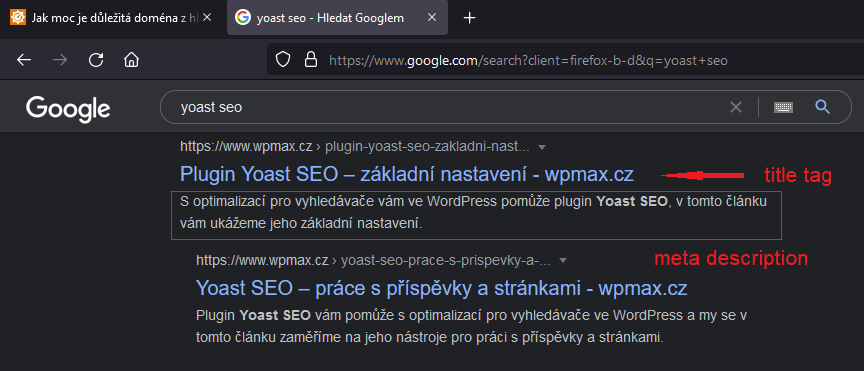Click the Forward navigation arrow
Screen dimensions: 864x371
coord(60,60)
